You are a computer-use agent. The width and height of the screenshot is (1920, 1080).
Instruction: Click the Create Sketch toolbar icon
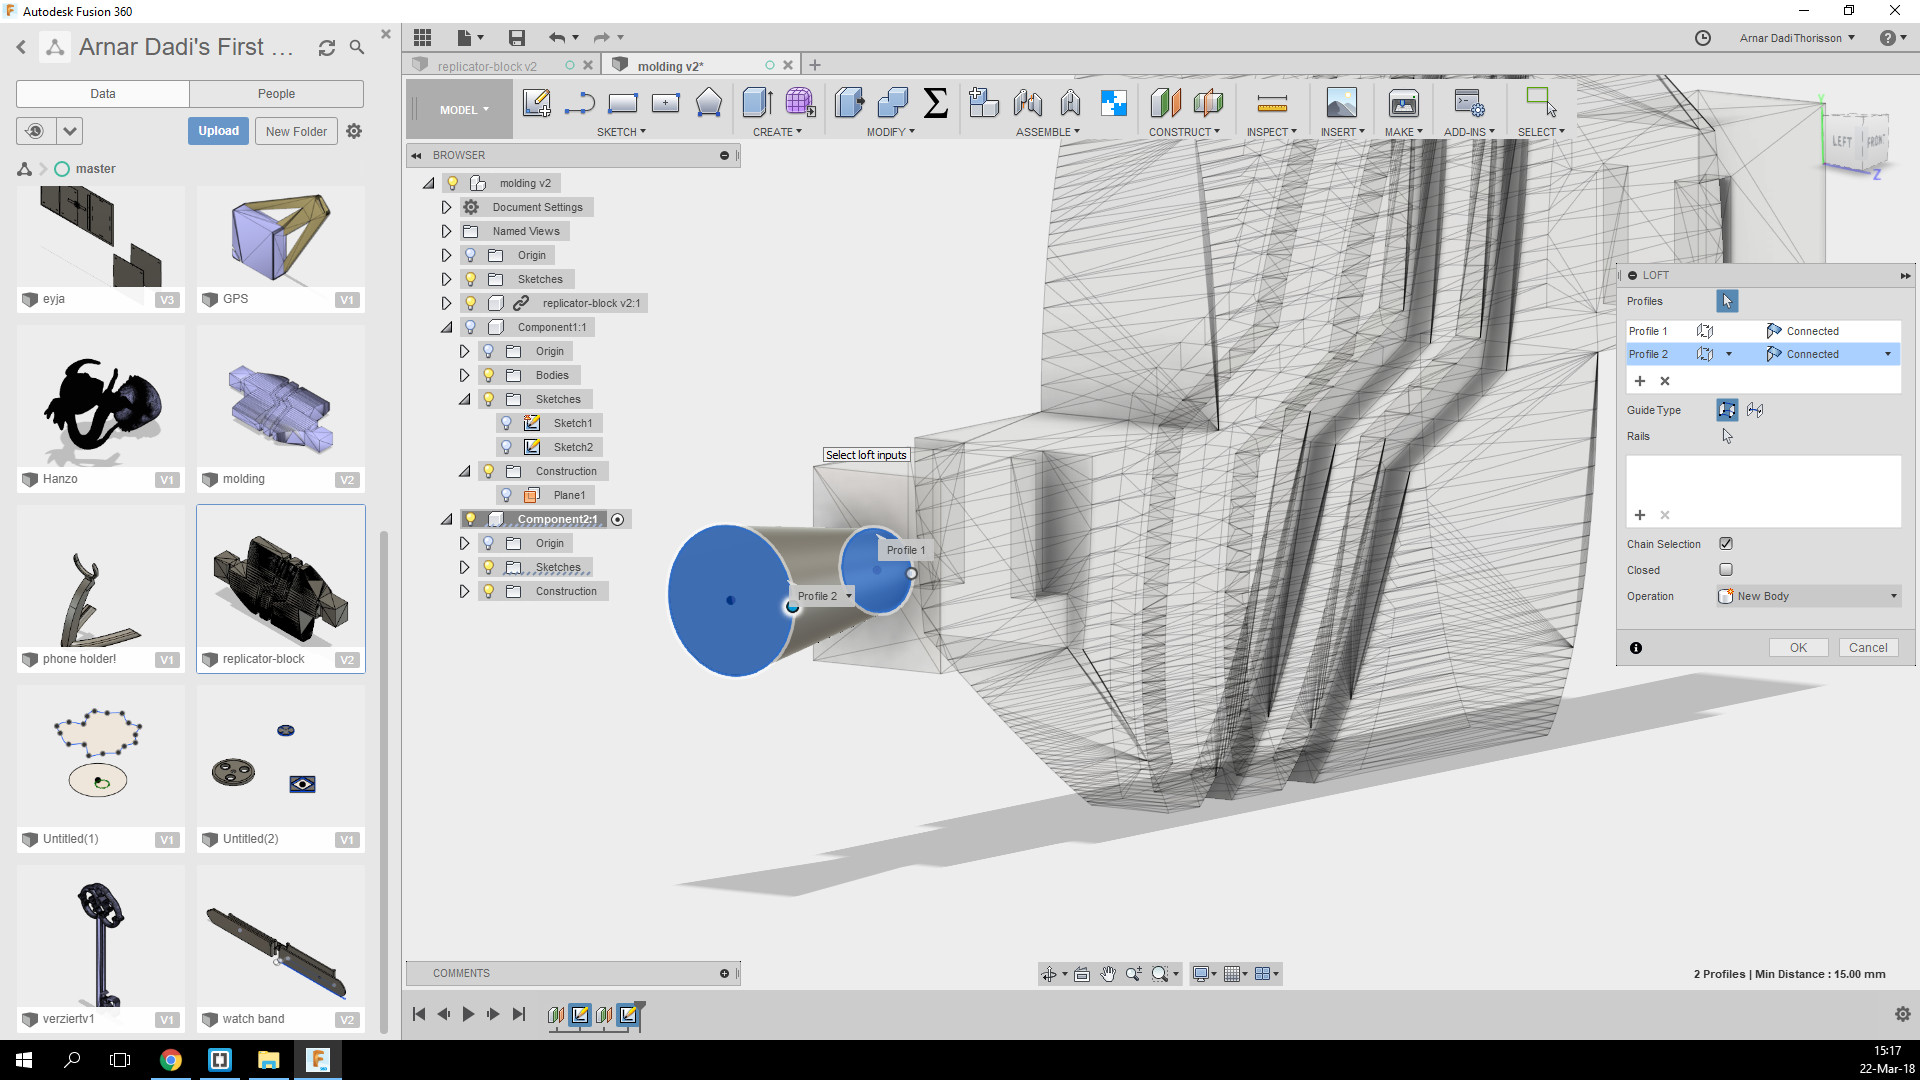tap(536, 103)
